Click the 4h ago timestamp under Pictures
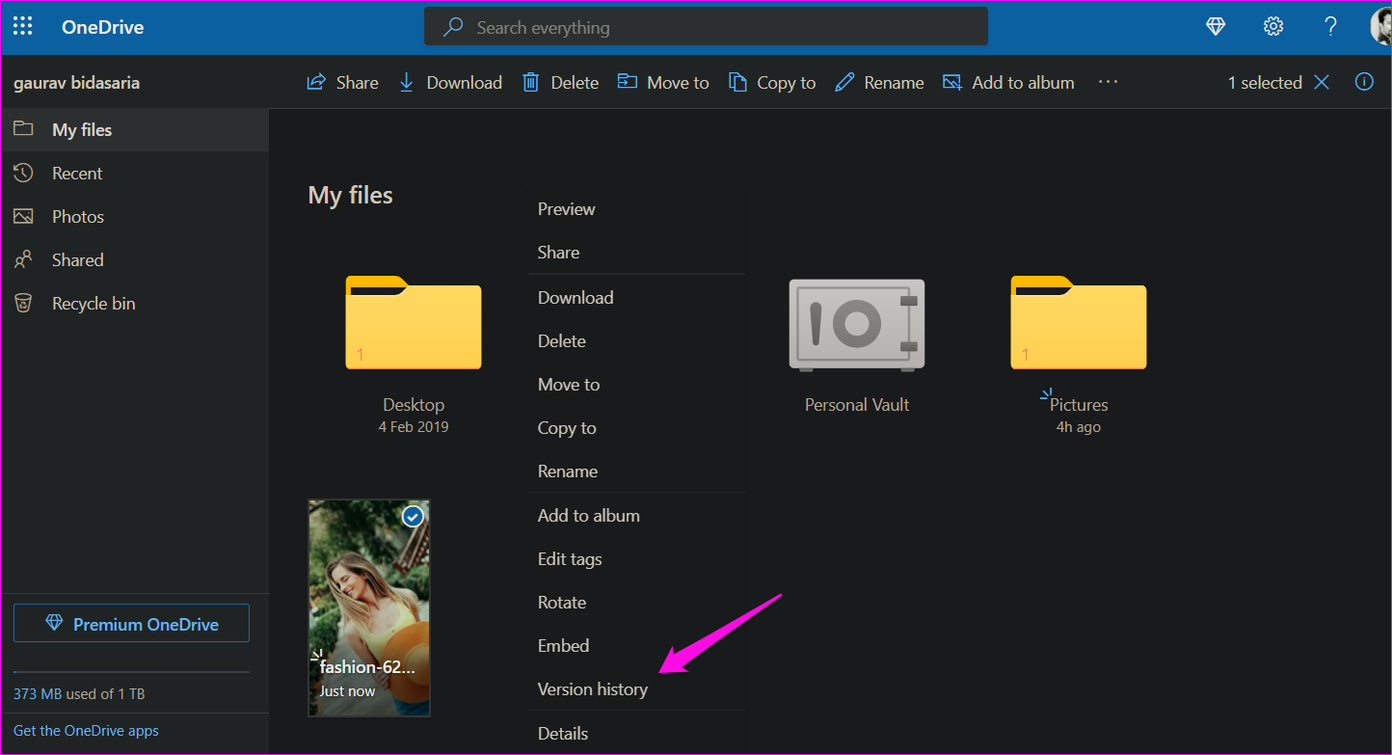1392x755 pixels. [x=1078, y=427]
